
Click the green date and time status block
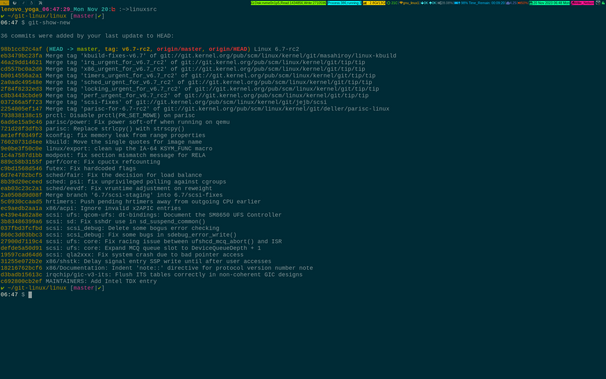point(550,3)
